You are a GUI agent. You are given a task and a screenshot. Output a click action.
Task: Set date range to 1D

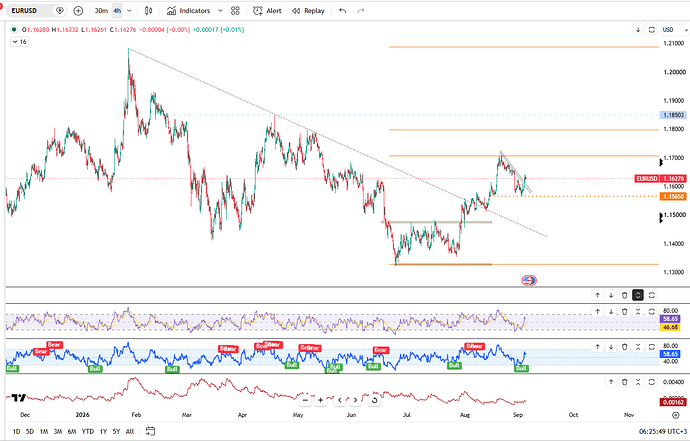coord(16,431)
